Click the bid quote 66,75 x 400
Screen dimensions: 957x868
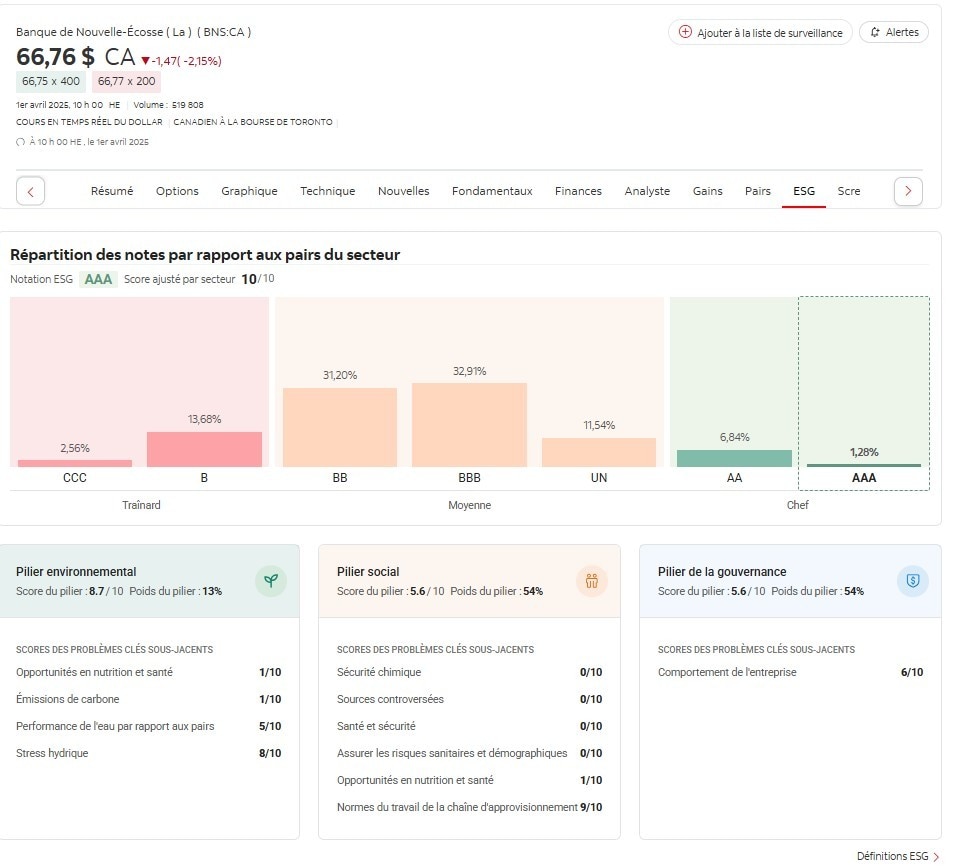pos(51,81)
